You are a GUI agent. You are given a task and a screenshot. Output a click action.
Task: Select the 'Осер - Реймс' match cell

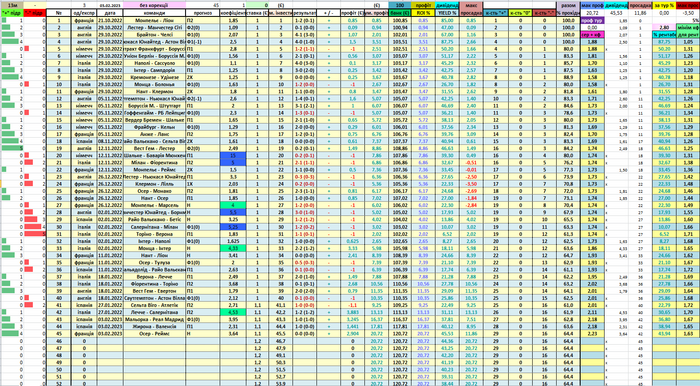[154, 333]
